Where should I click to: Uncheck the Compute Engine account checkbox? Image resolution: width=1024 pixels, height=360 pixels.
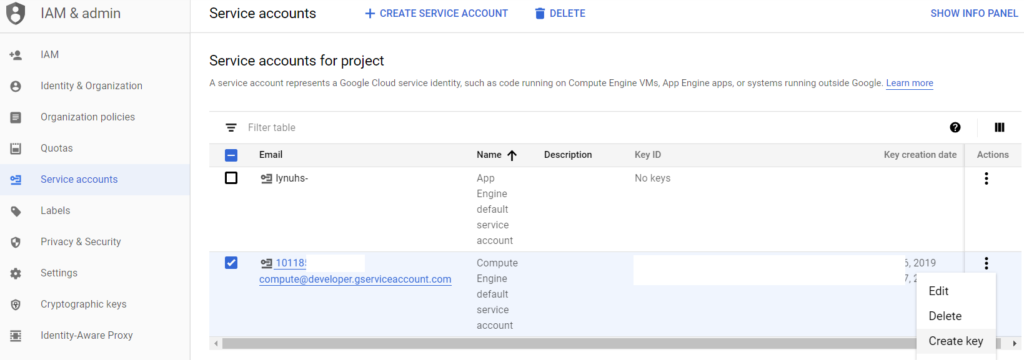(231, 263)
